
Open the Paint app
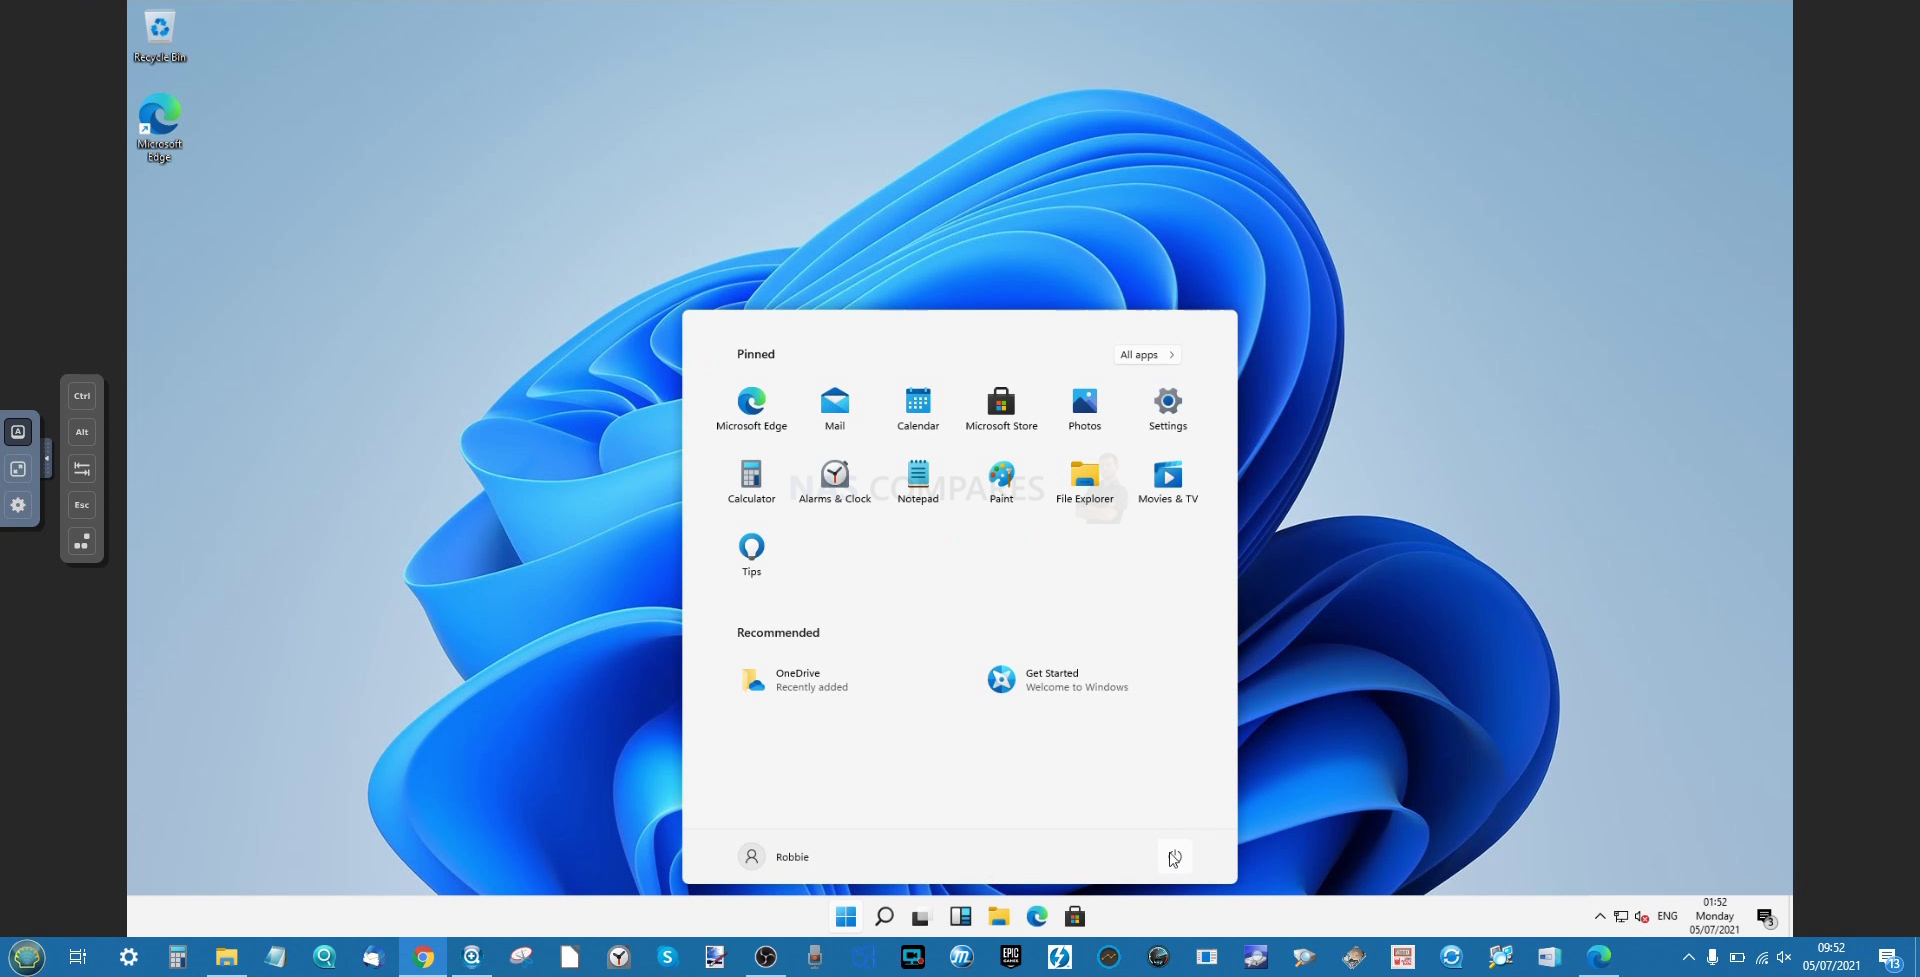(x=1001, y=481)
